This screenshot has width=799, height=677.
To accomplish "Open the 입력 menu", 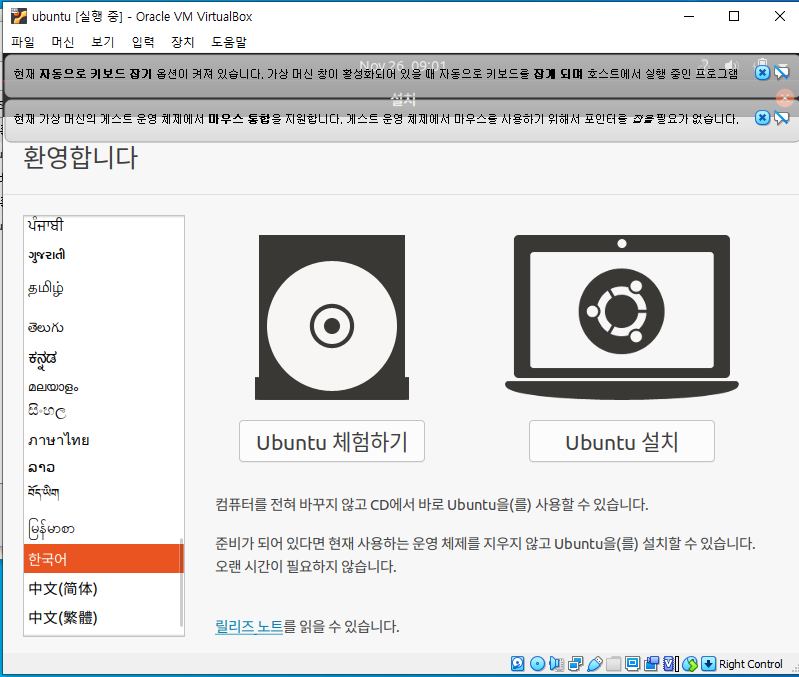I will coord(143,42).
